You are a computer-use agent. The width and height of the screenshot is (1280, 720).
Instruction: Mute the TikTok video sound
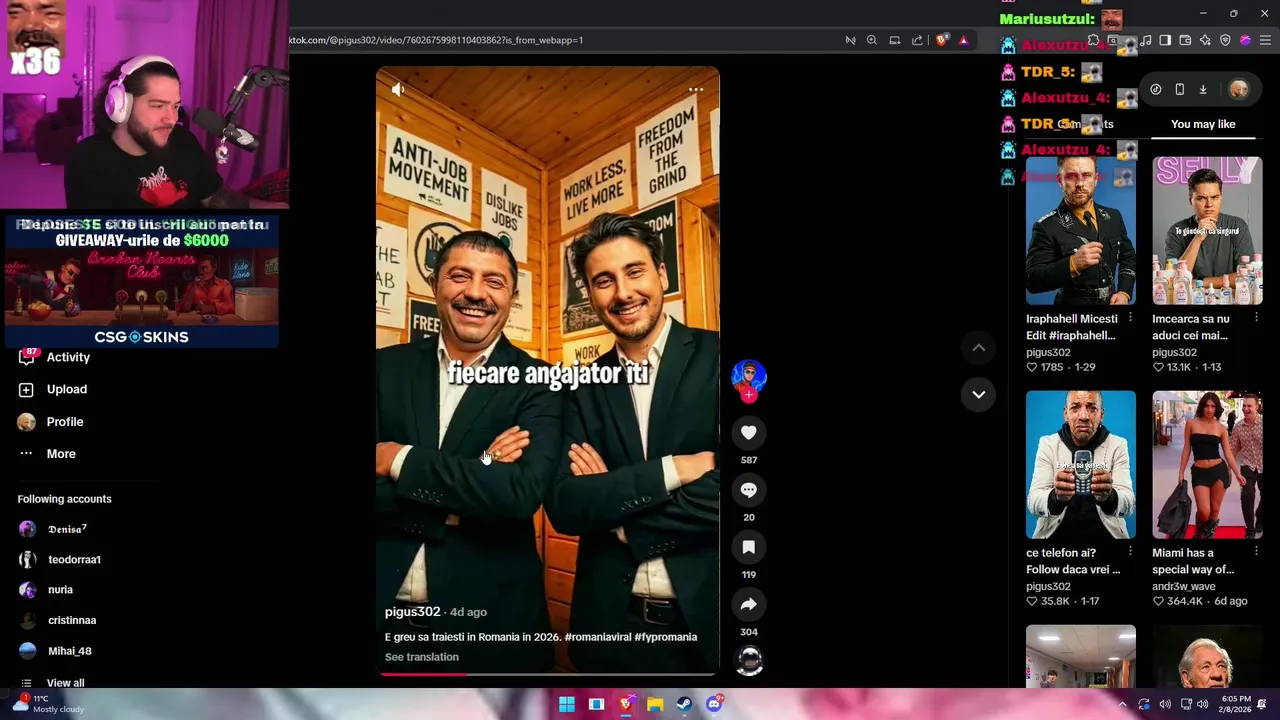(398, 90)
